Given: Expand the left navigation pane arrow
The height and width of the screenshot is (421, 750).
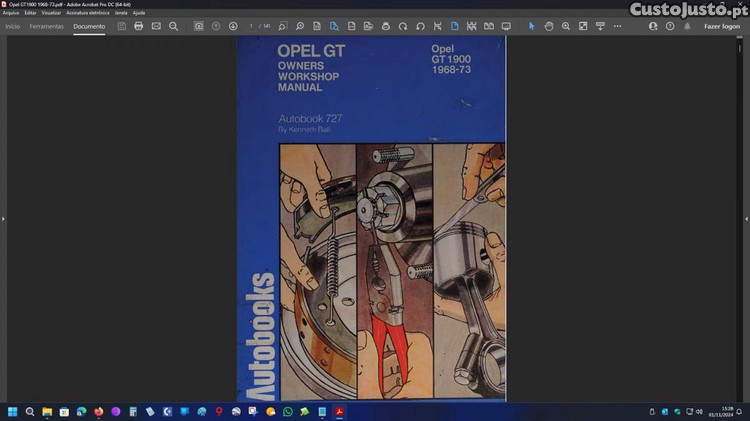Looking at the screenshot, I should pyautogui.click(x=4, y=218).
